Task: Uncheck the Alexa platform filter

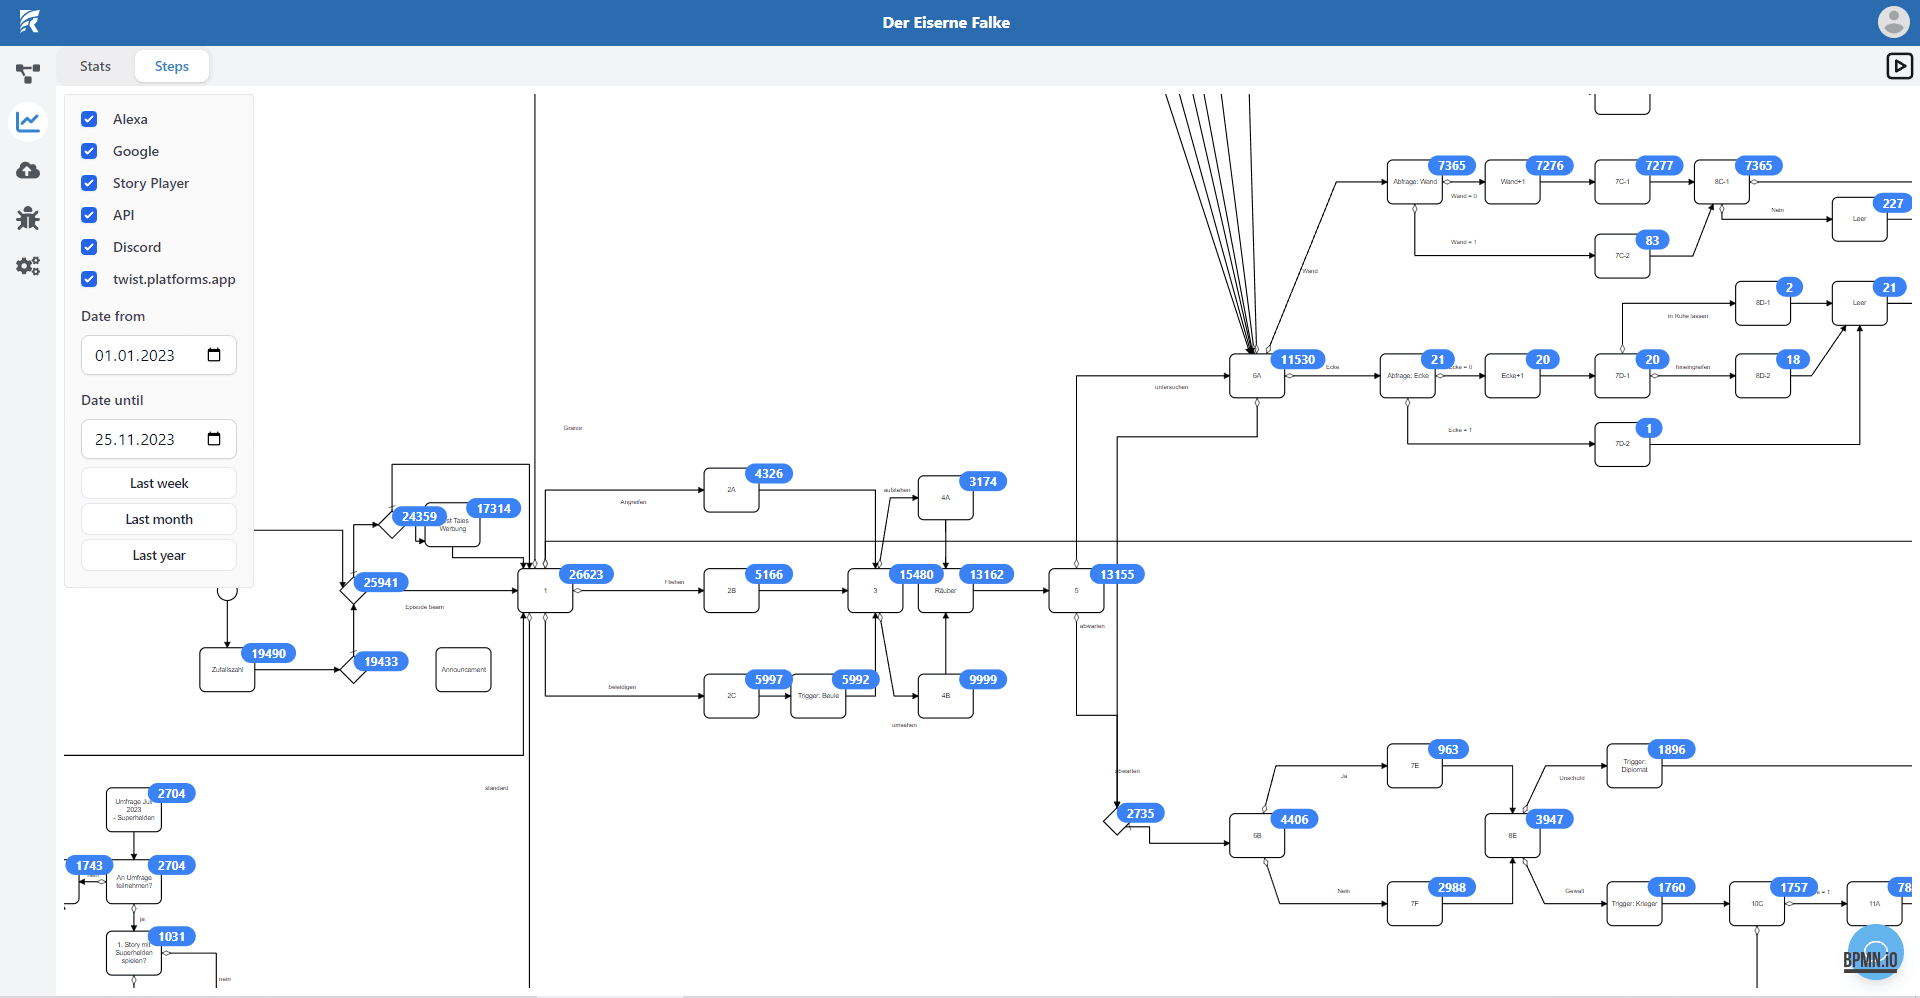Action: (89, 118)
